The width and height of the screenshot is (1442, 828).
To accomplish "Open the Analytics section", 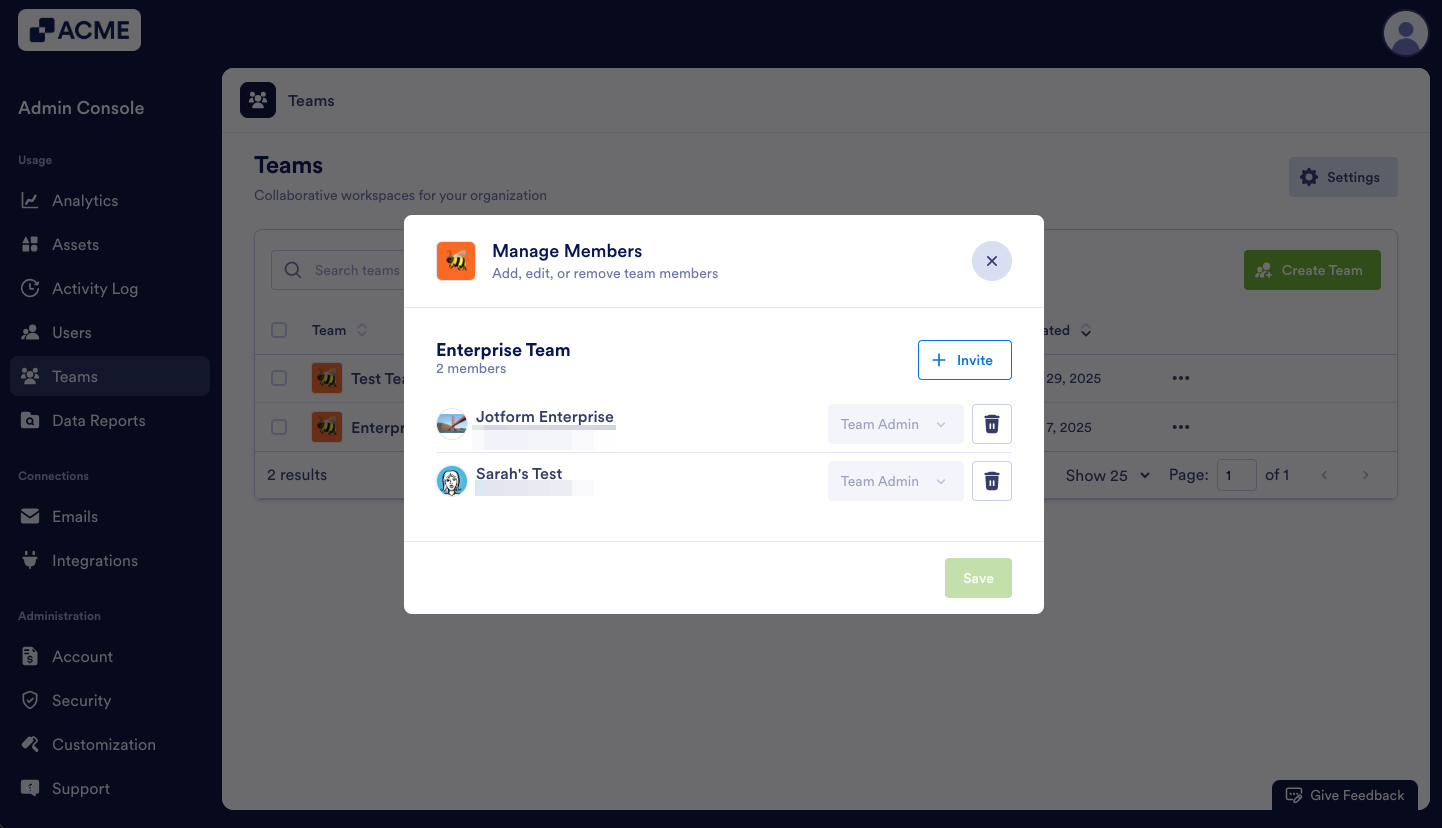I will 84,200.
